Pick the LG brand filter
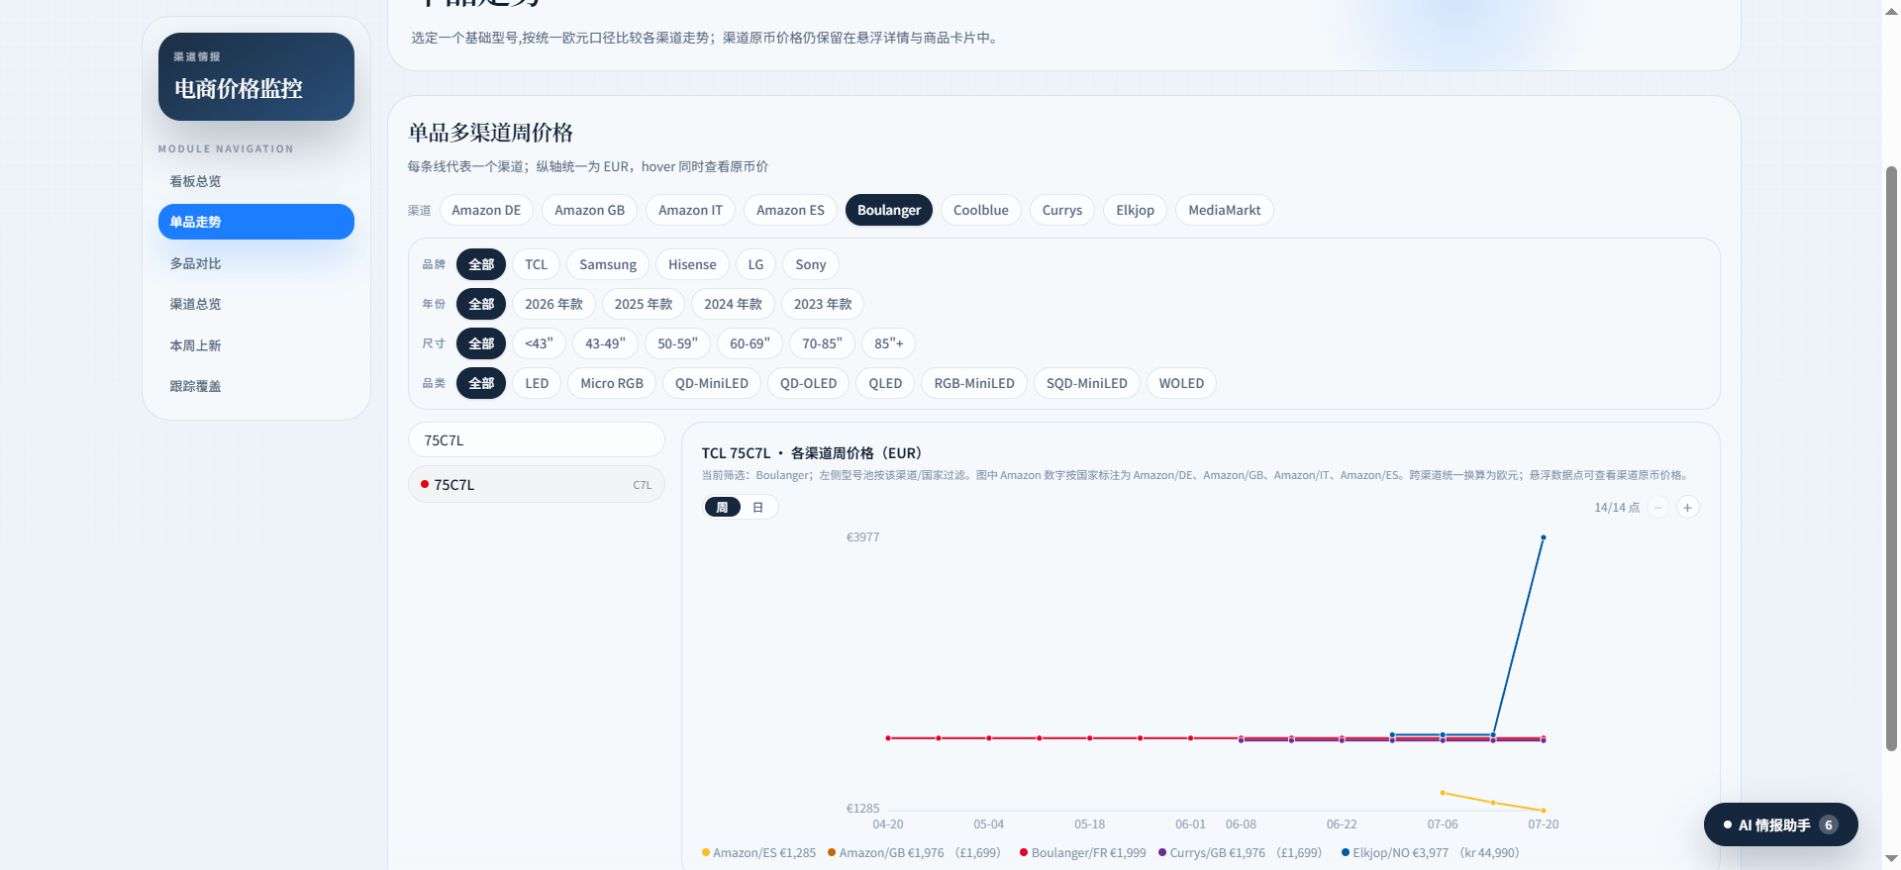 tap(756, 265)
